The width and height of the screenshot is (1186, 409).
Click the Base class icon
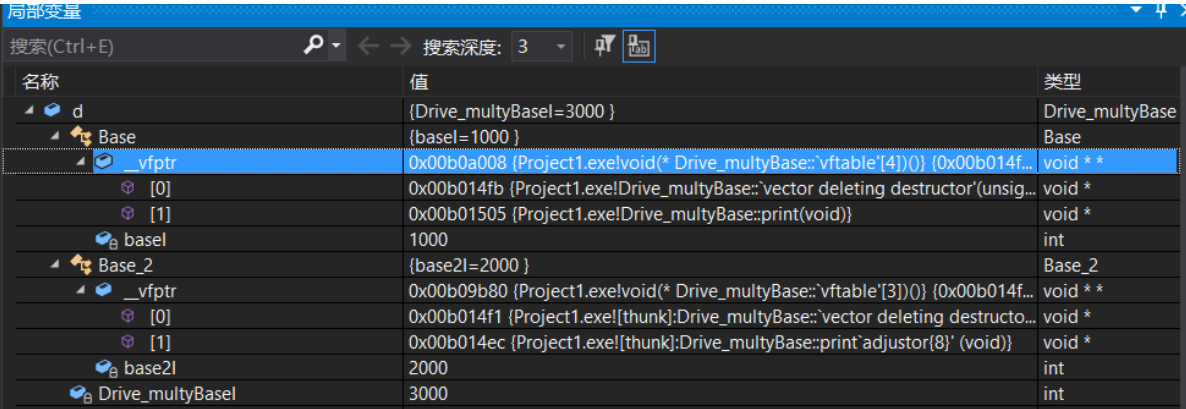[x=80, y=137]
